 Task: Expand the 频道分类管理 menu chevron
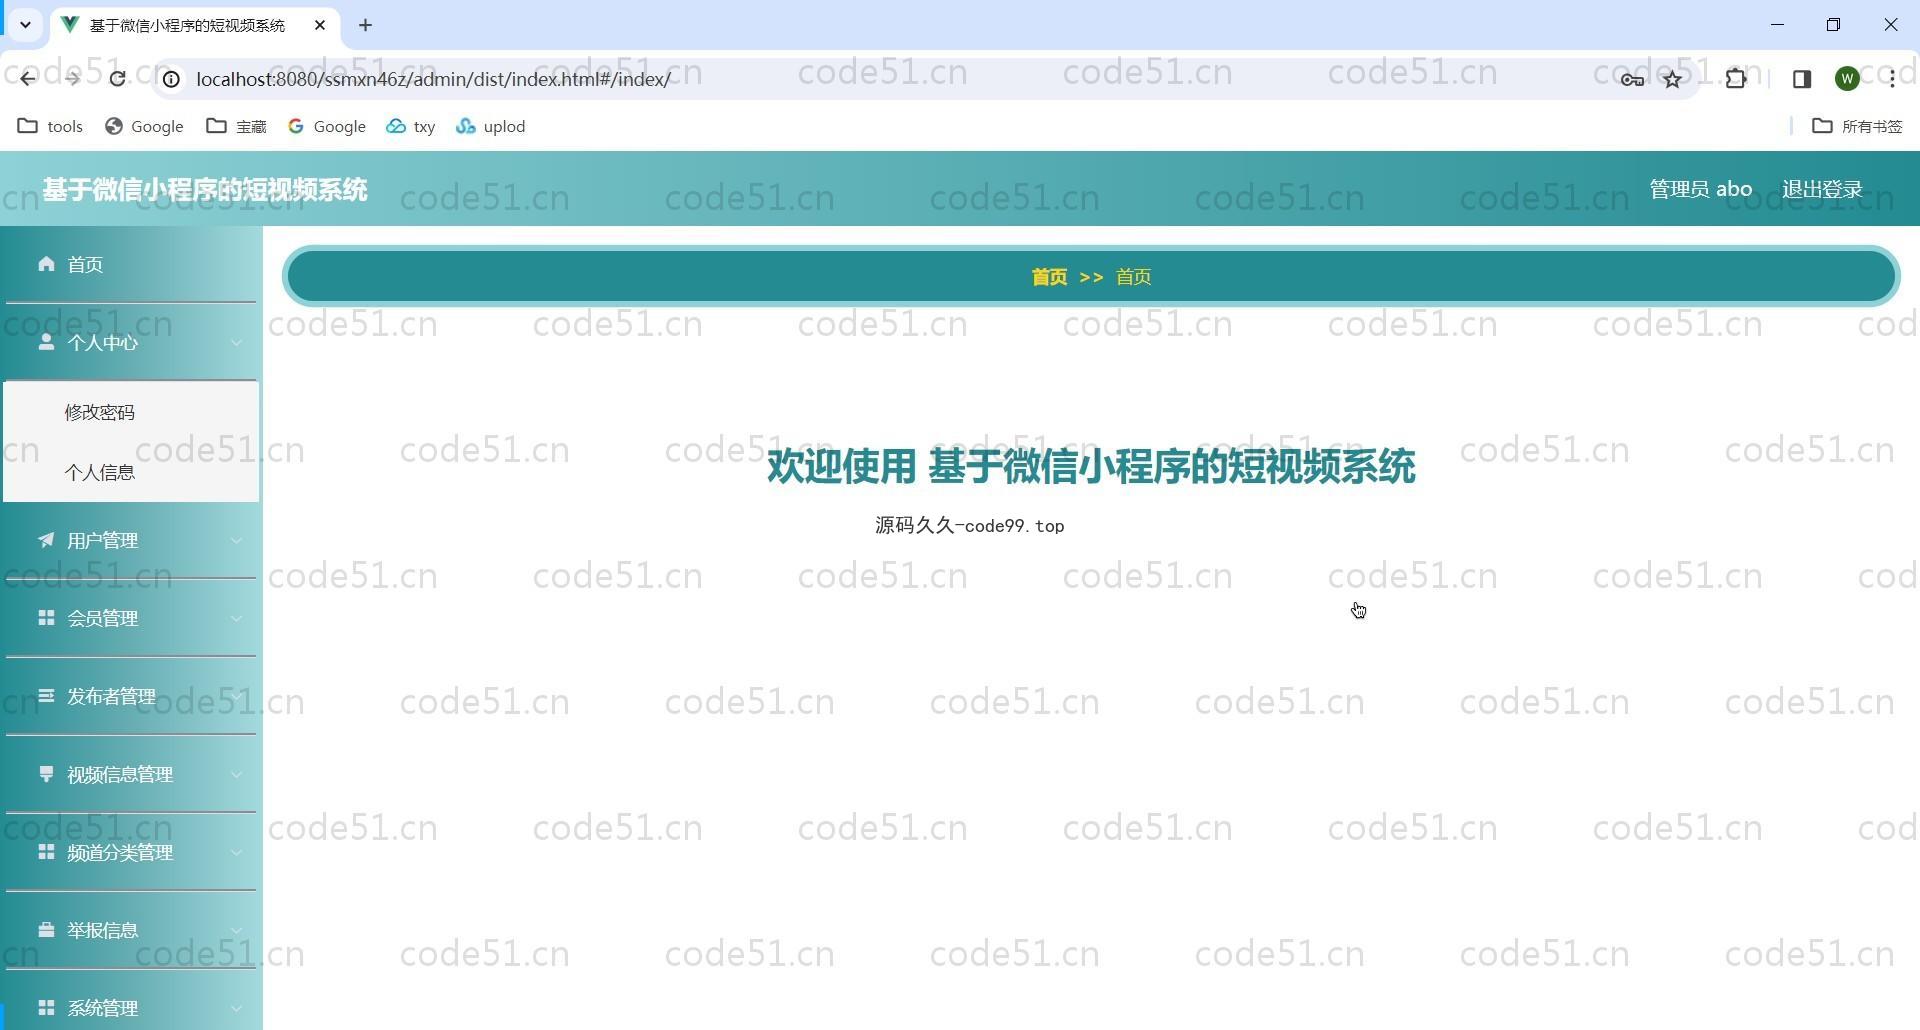(236, 853)
